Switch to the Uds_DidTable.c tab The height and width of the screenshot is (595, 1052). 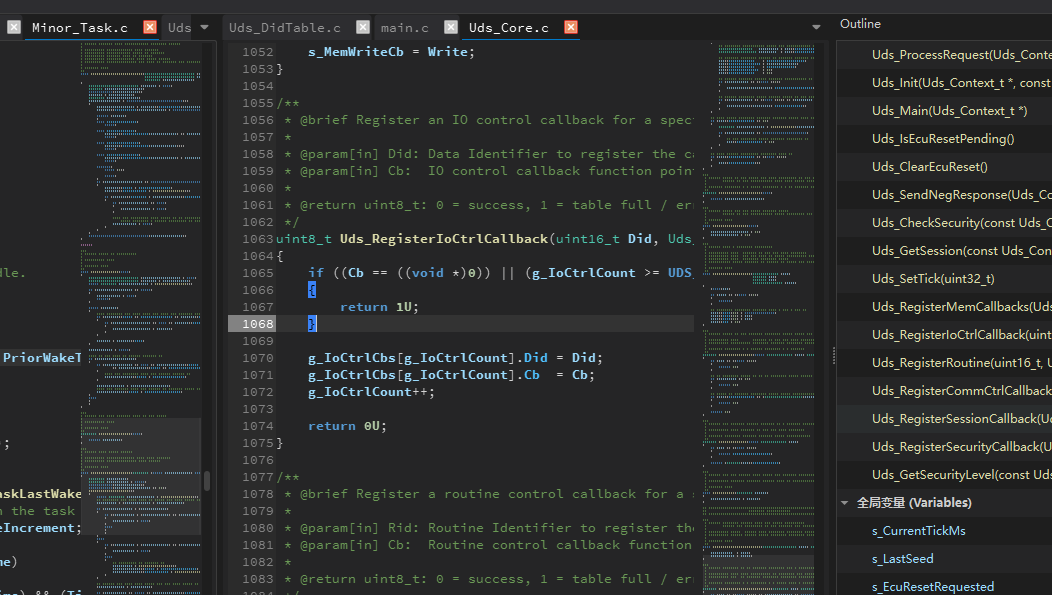pos(284,28)
